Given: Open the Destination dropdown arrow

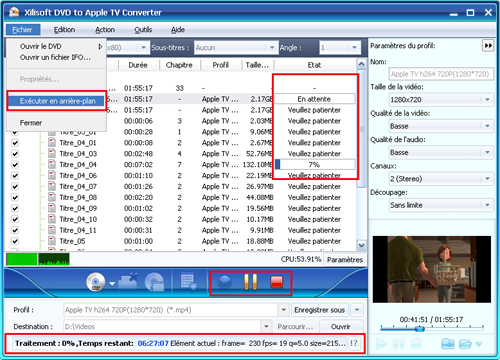Looking at the screenshot, I should pyautogui.click(x=266, y=326).
